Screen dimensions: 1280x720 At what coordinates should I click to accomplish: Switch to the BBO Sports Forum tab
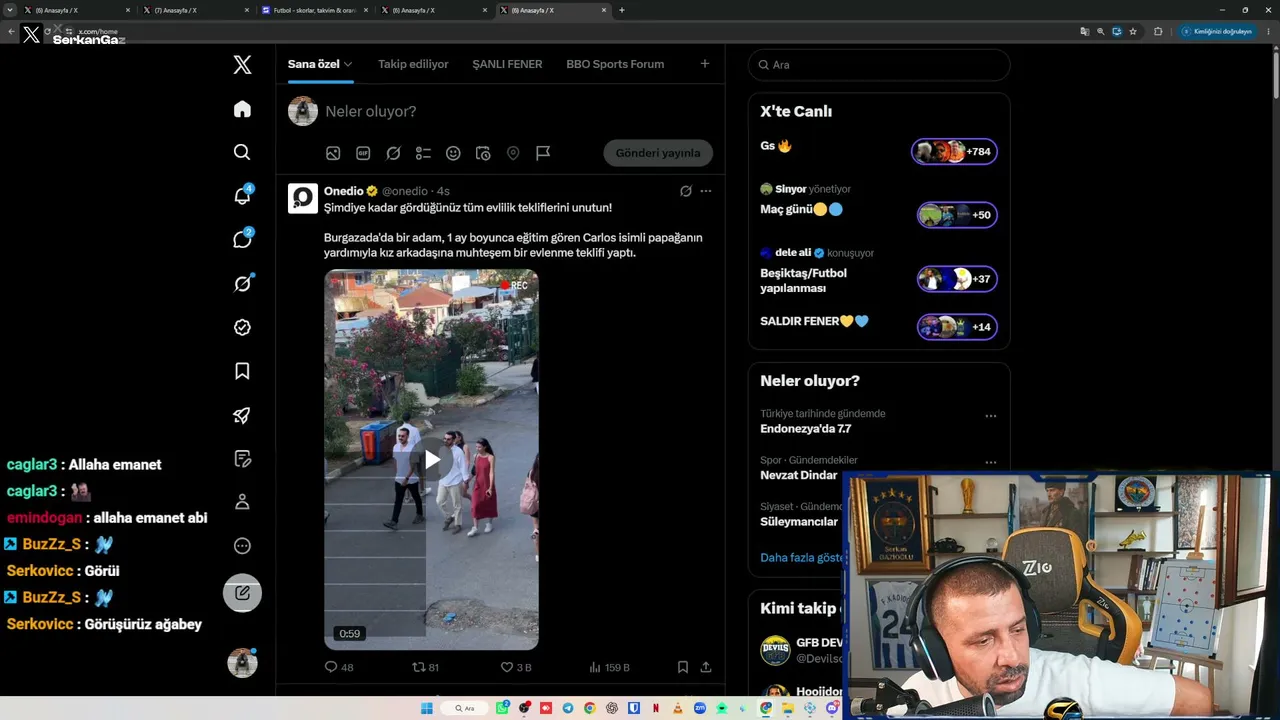pyautogui.click(x=615, y=64)
